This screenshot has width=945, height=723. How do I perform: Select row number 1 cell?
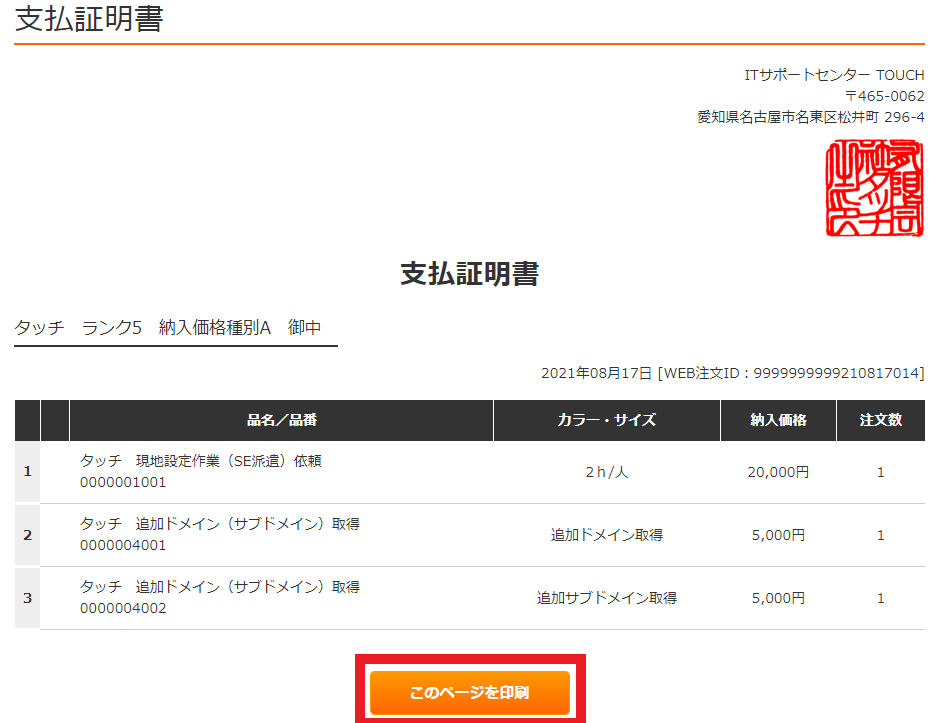(27, 471)
